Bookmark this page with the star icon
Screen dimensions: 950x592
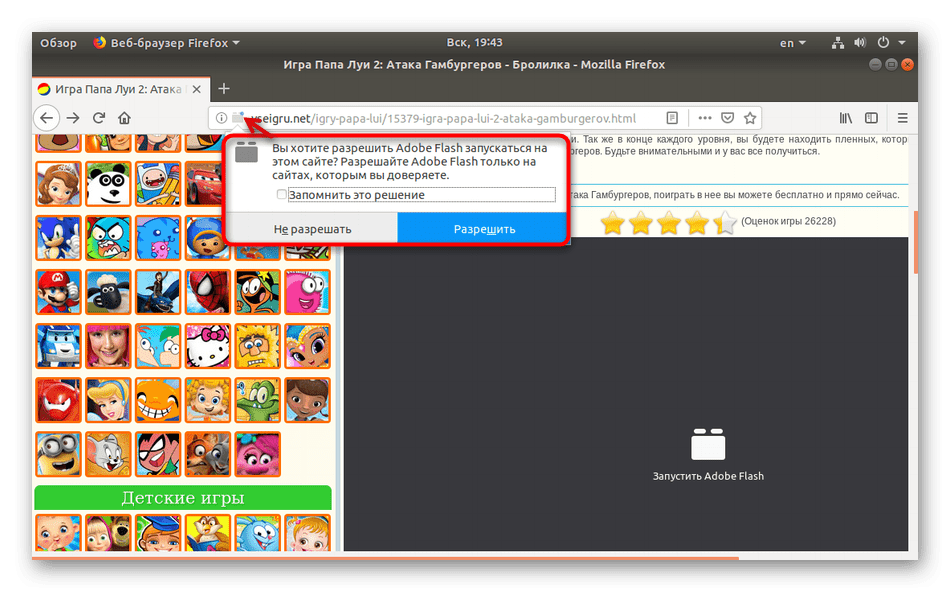pyautogui.click(x=750, y=117)
